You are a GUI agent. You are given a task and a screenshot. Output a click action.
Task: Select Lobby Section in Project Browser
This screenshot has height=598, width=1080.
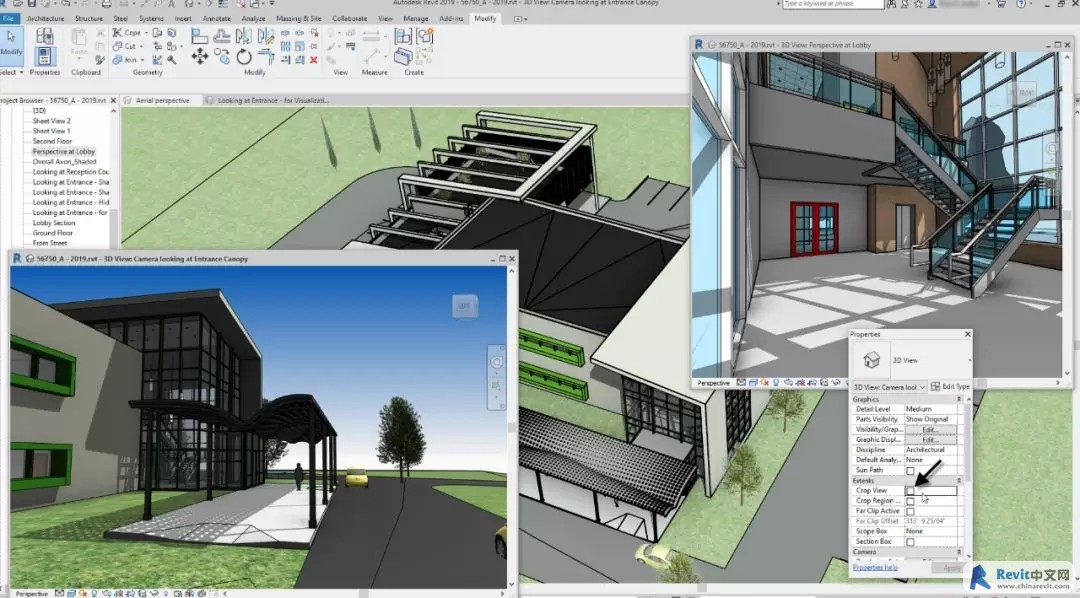(x=54, y=223)
